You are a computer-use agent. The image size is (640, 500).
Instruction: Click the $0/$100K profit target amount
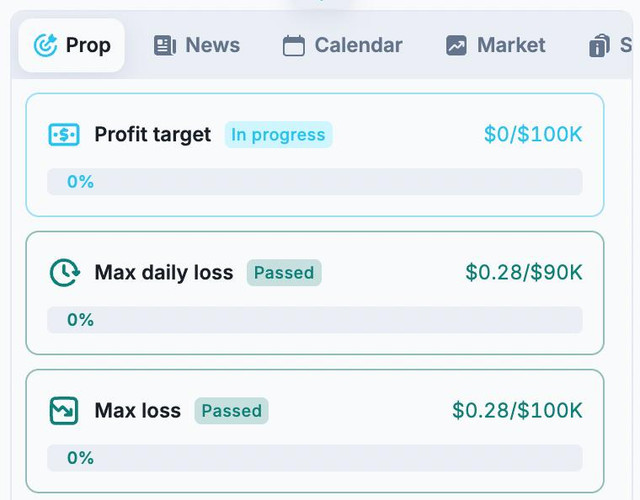click(x=533, y=134)
